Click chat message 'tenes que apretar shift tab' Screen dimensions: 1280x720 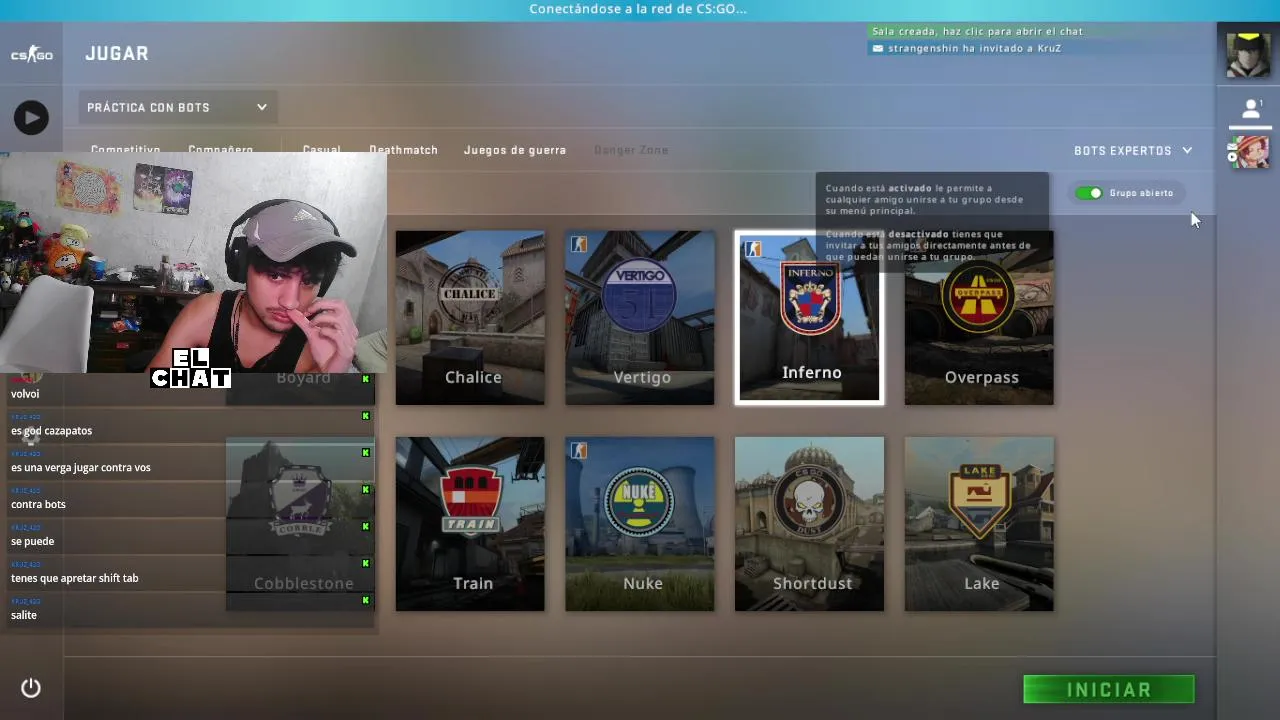[74, 578]
